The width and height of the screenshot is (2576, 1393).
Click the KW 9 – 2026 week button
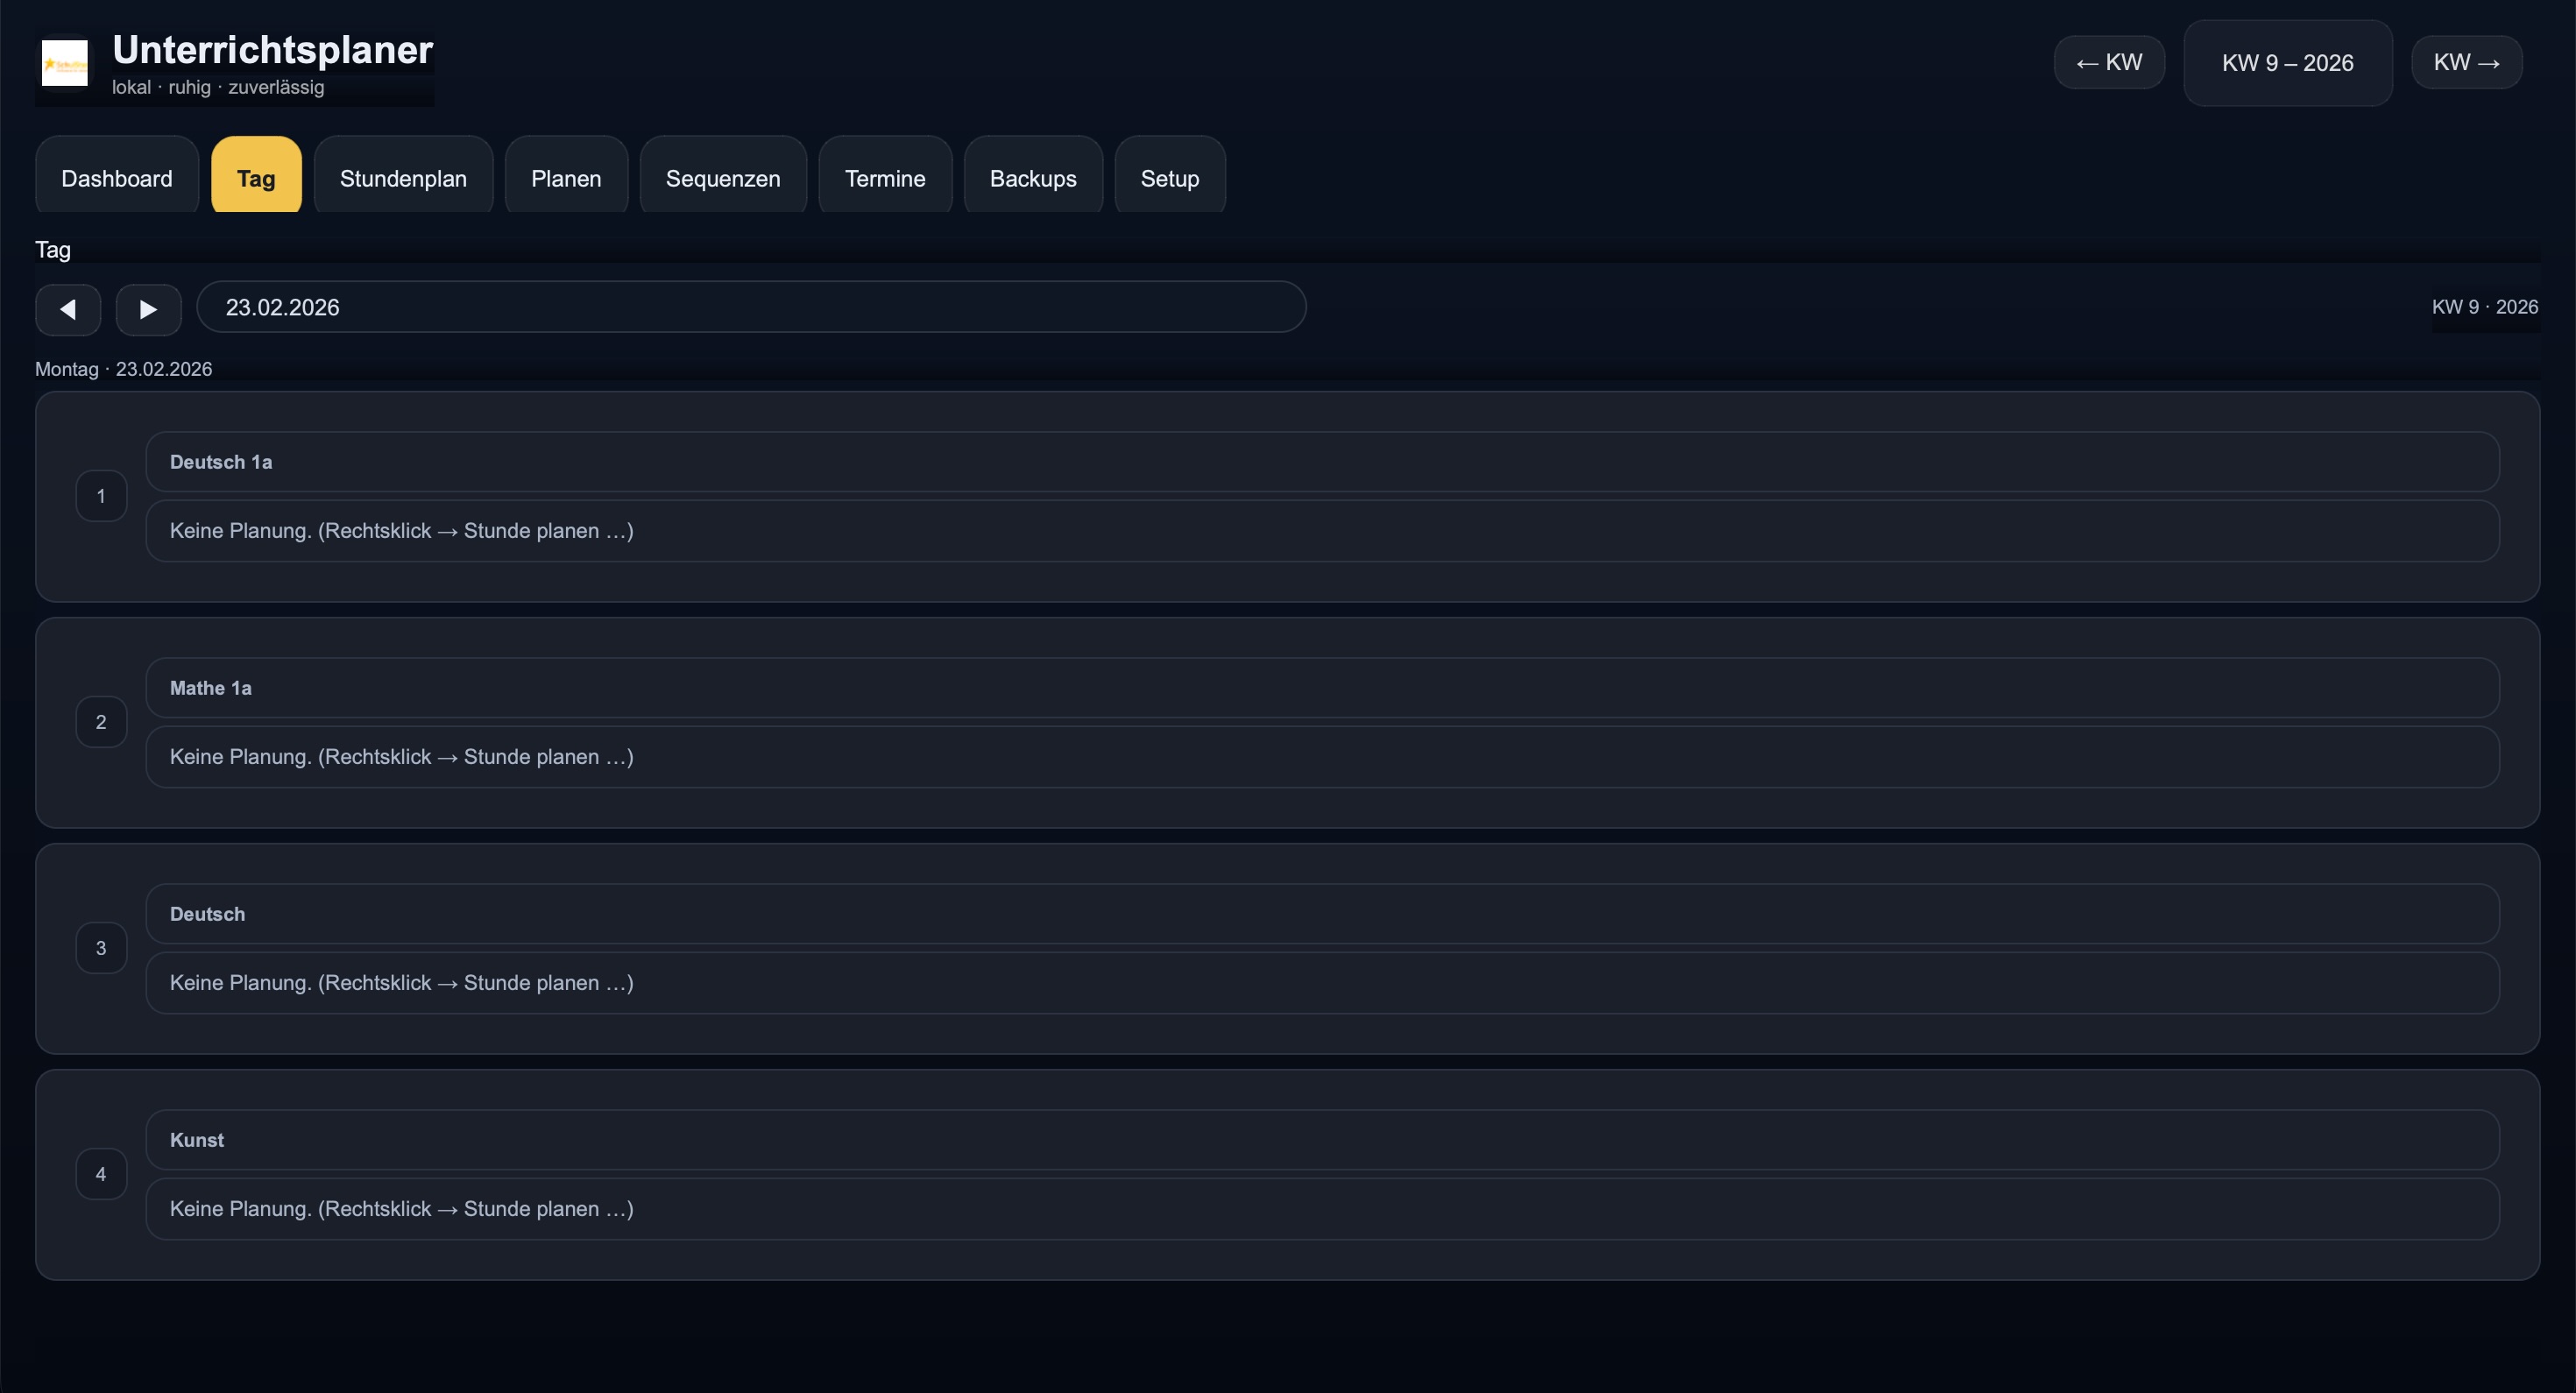[x=2287, y=63]
